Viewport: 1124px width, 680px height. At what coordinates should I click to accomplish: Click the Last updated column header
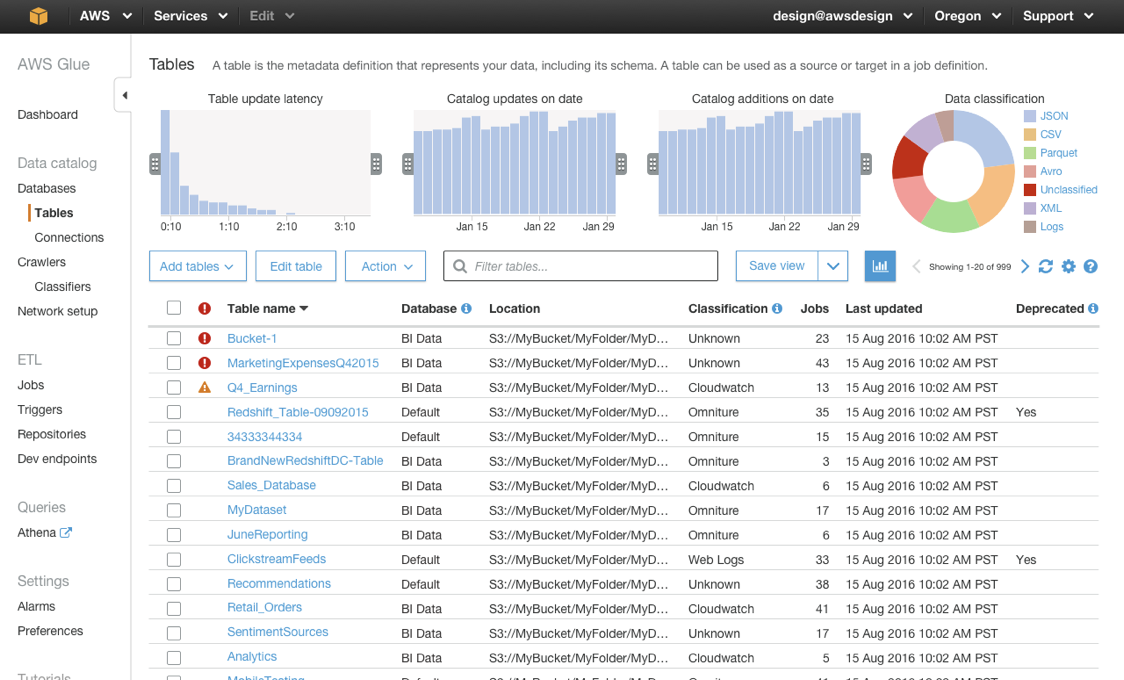884,308
